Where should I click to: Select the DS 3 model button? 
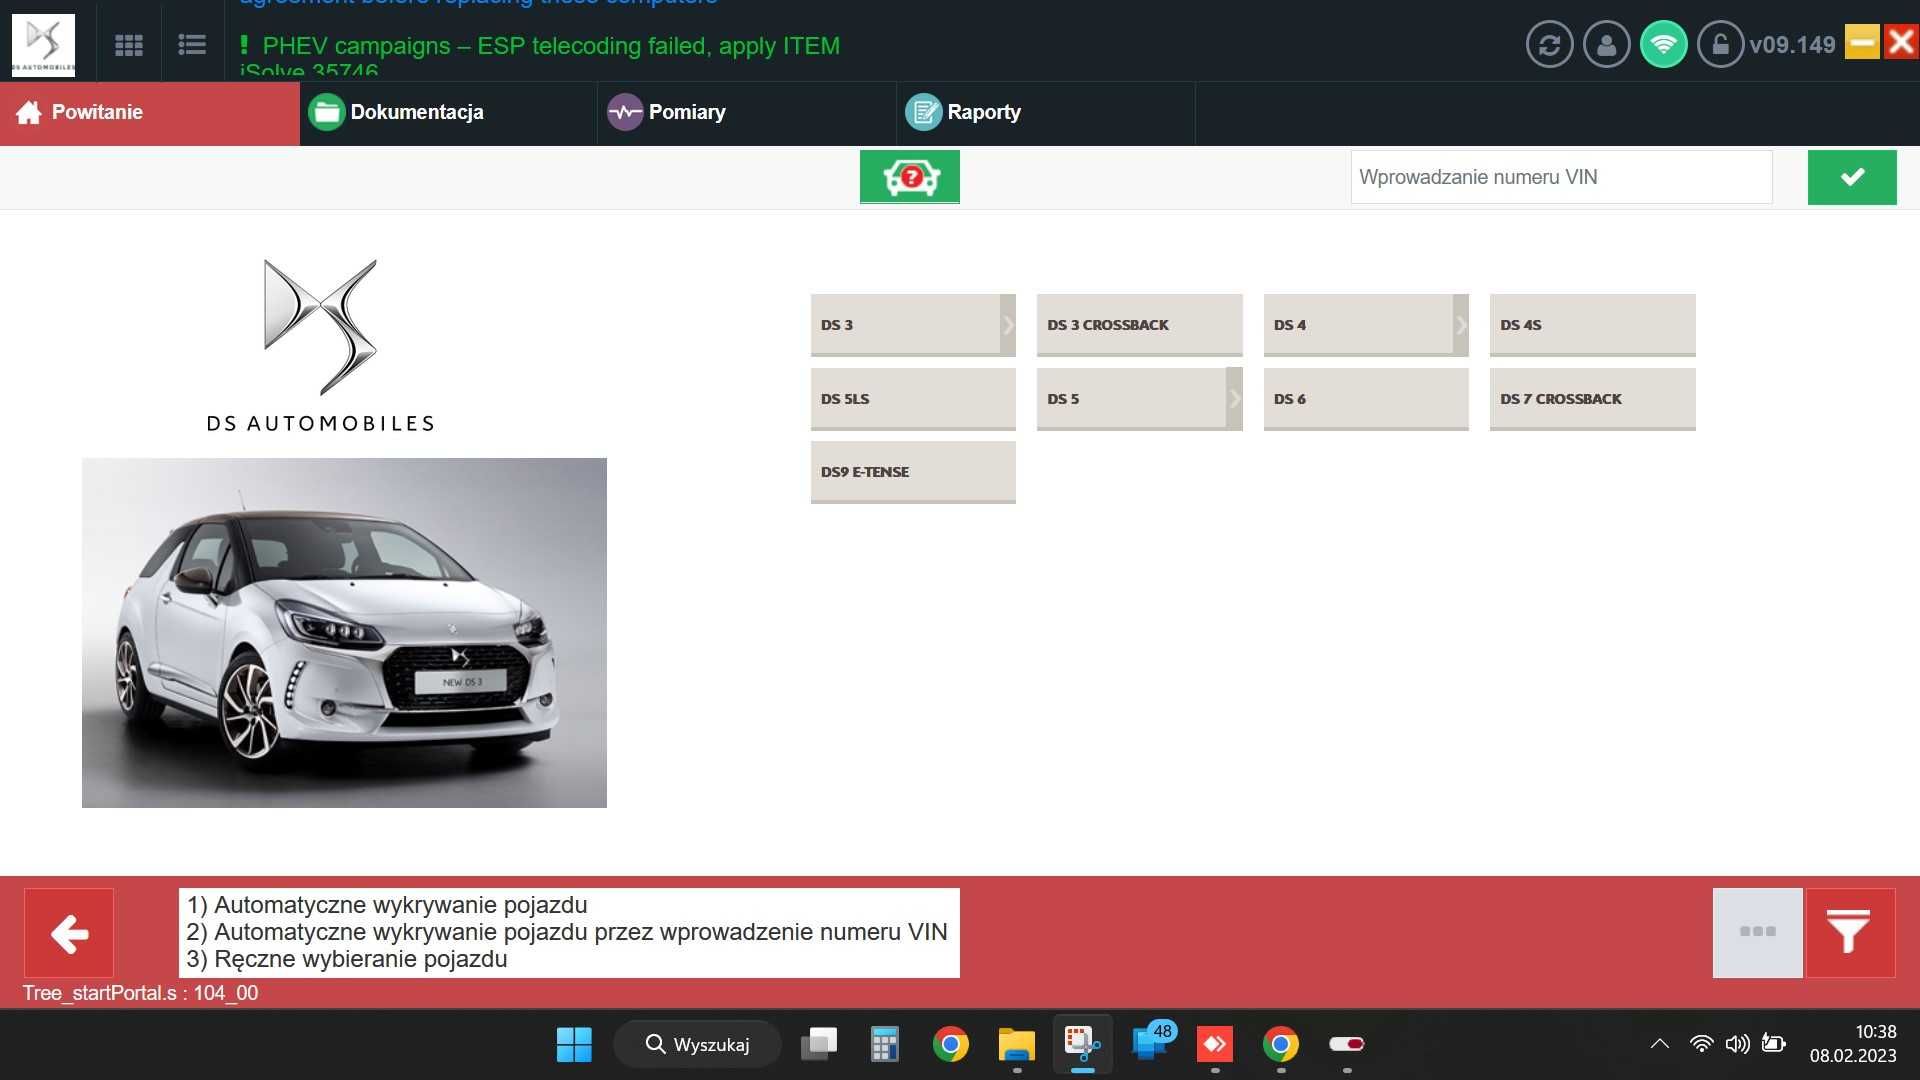click(x=905, y=325)
